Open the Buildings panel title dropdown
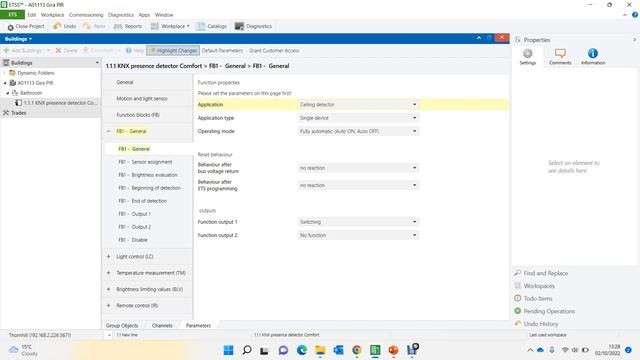640x360 pixels. (18, 39)
